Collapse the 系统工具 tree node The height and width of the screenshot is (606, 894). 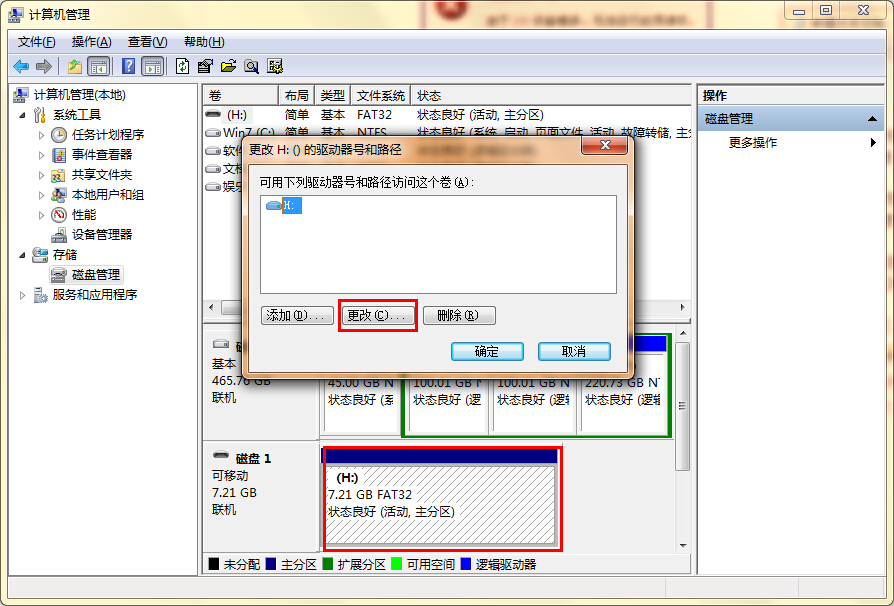pos(22,115)
